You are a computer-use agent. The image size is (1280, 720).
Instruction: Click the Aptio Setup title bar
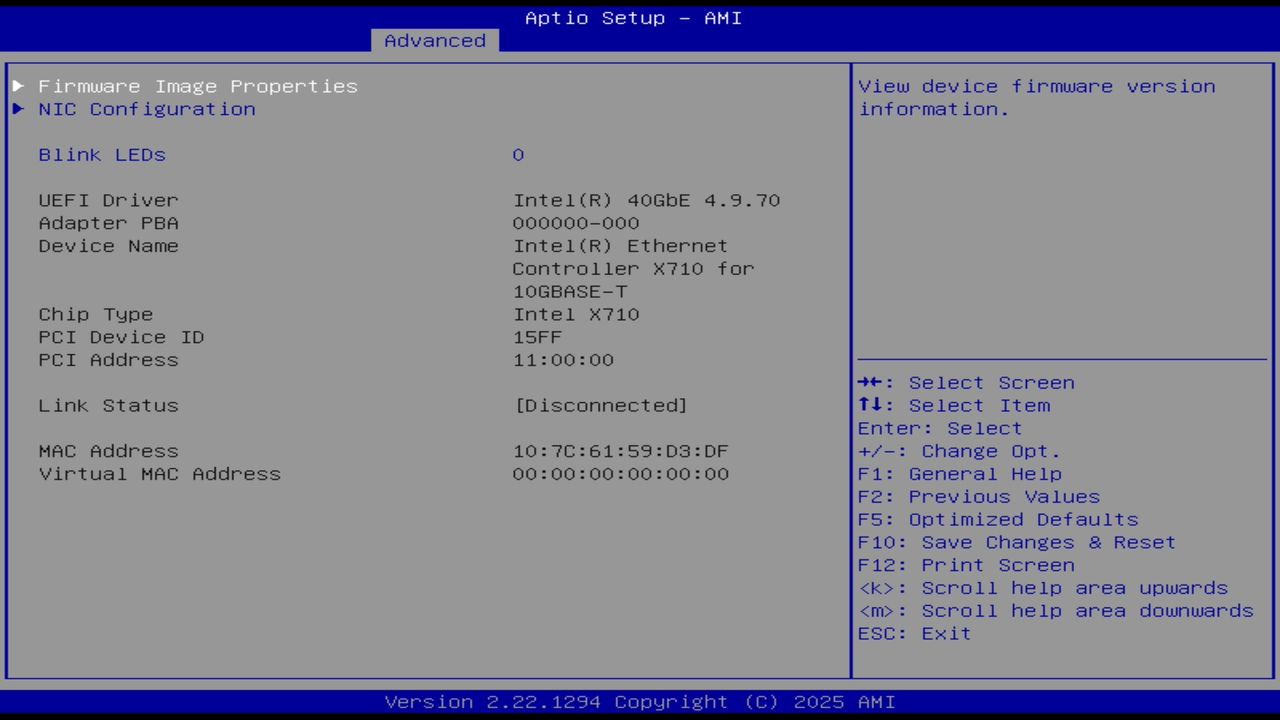[x=633, y=17]
